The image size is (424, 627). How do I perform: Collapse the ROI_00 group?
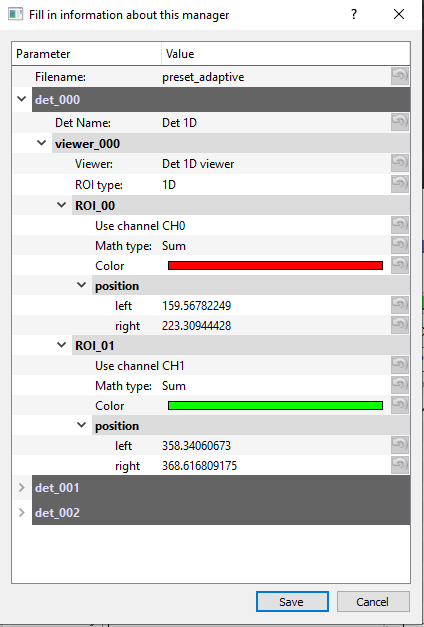tap(62, 205)
